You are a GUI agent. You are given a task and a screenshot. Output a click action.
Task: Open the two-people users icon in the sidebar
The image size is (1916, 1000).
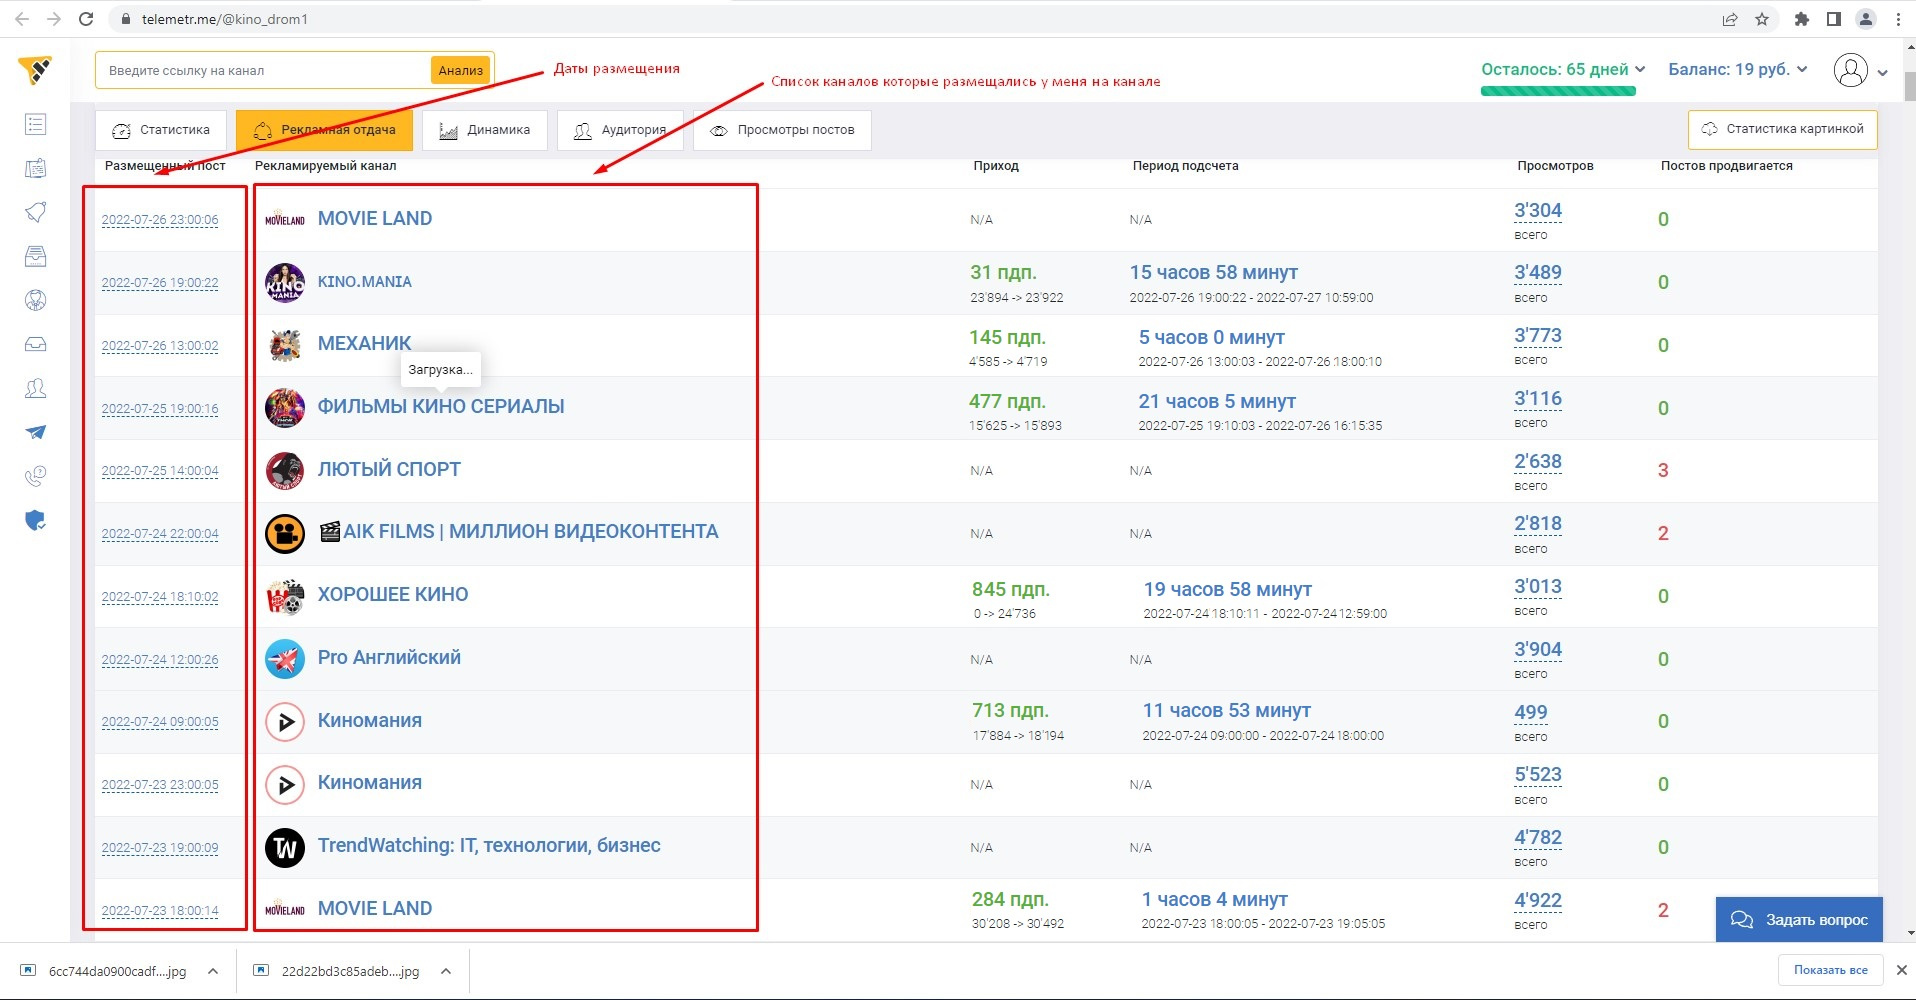pyautogui.click(x=35, y=388)
